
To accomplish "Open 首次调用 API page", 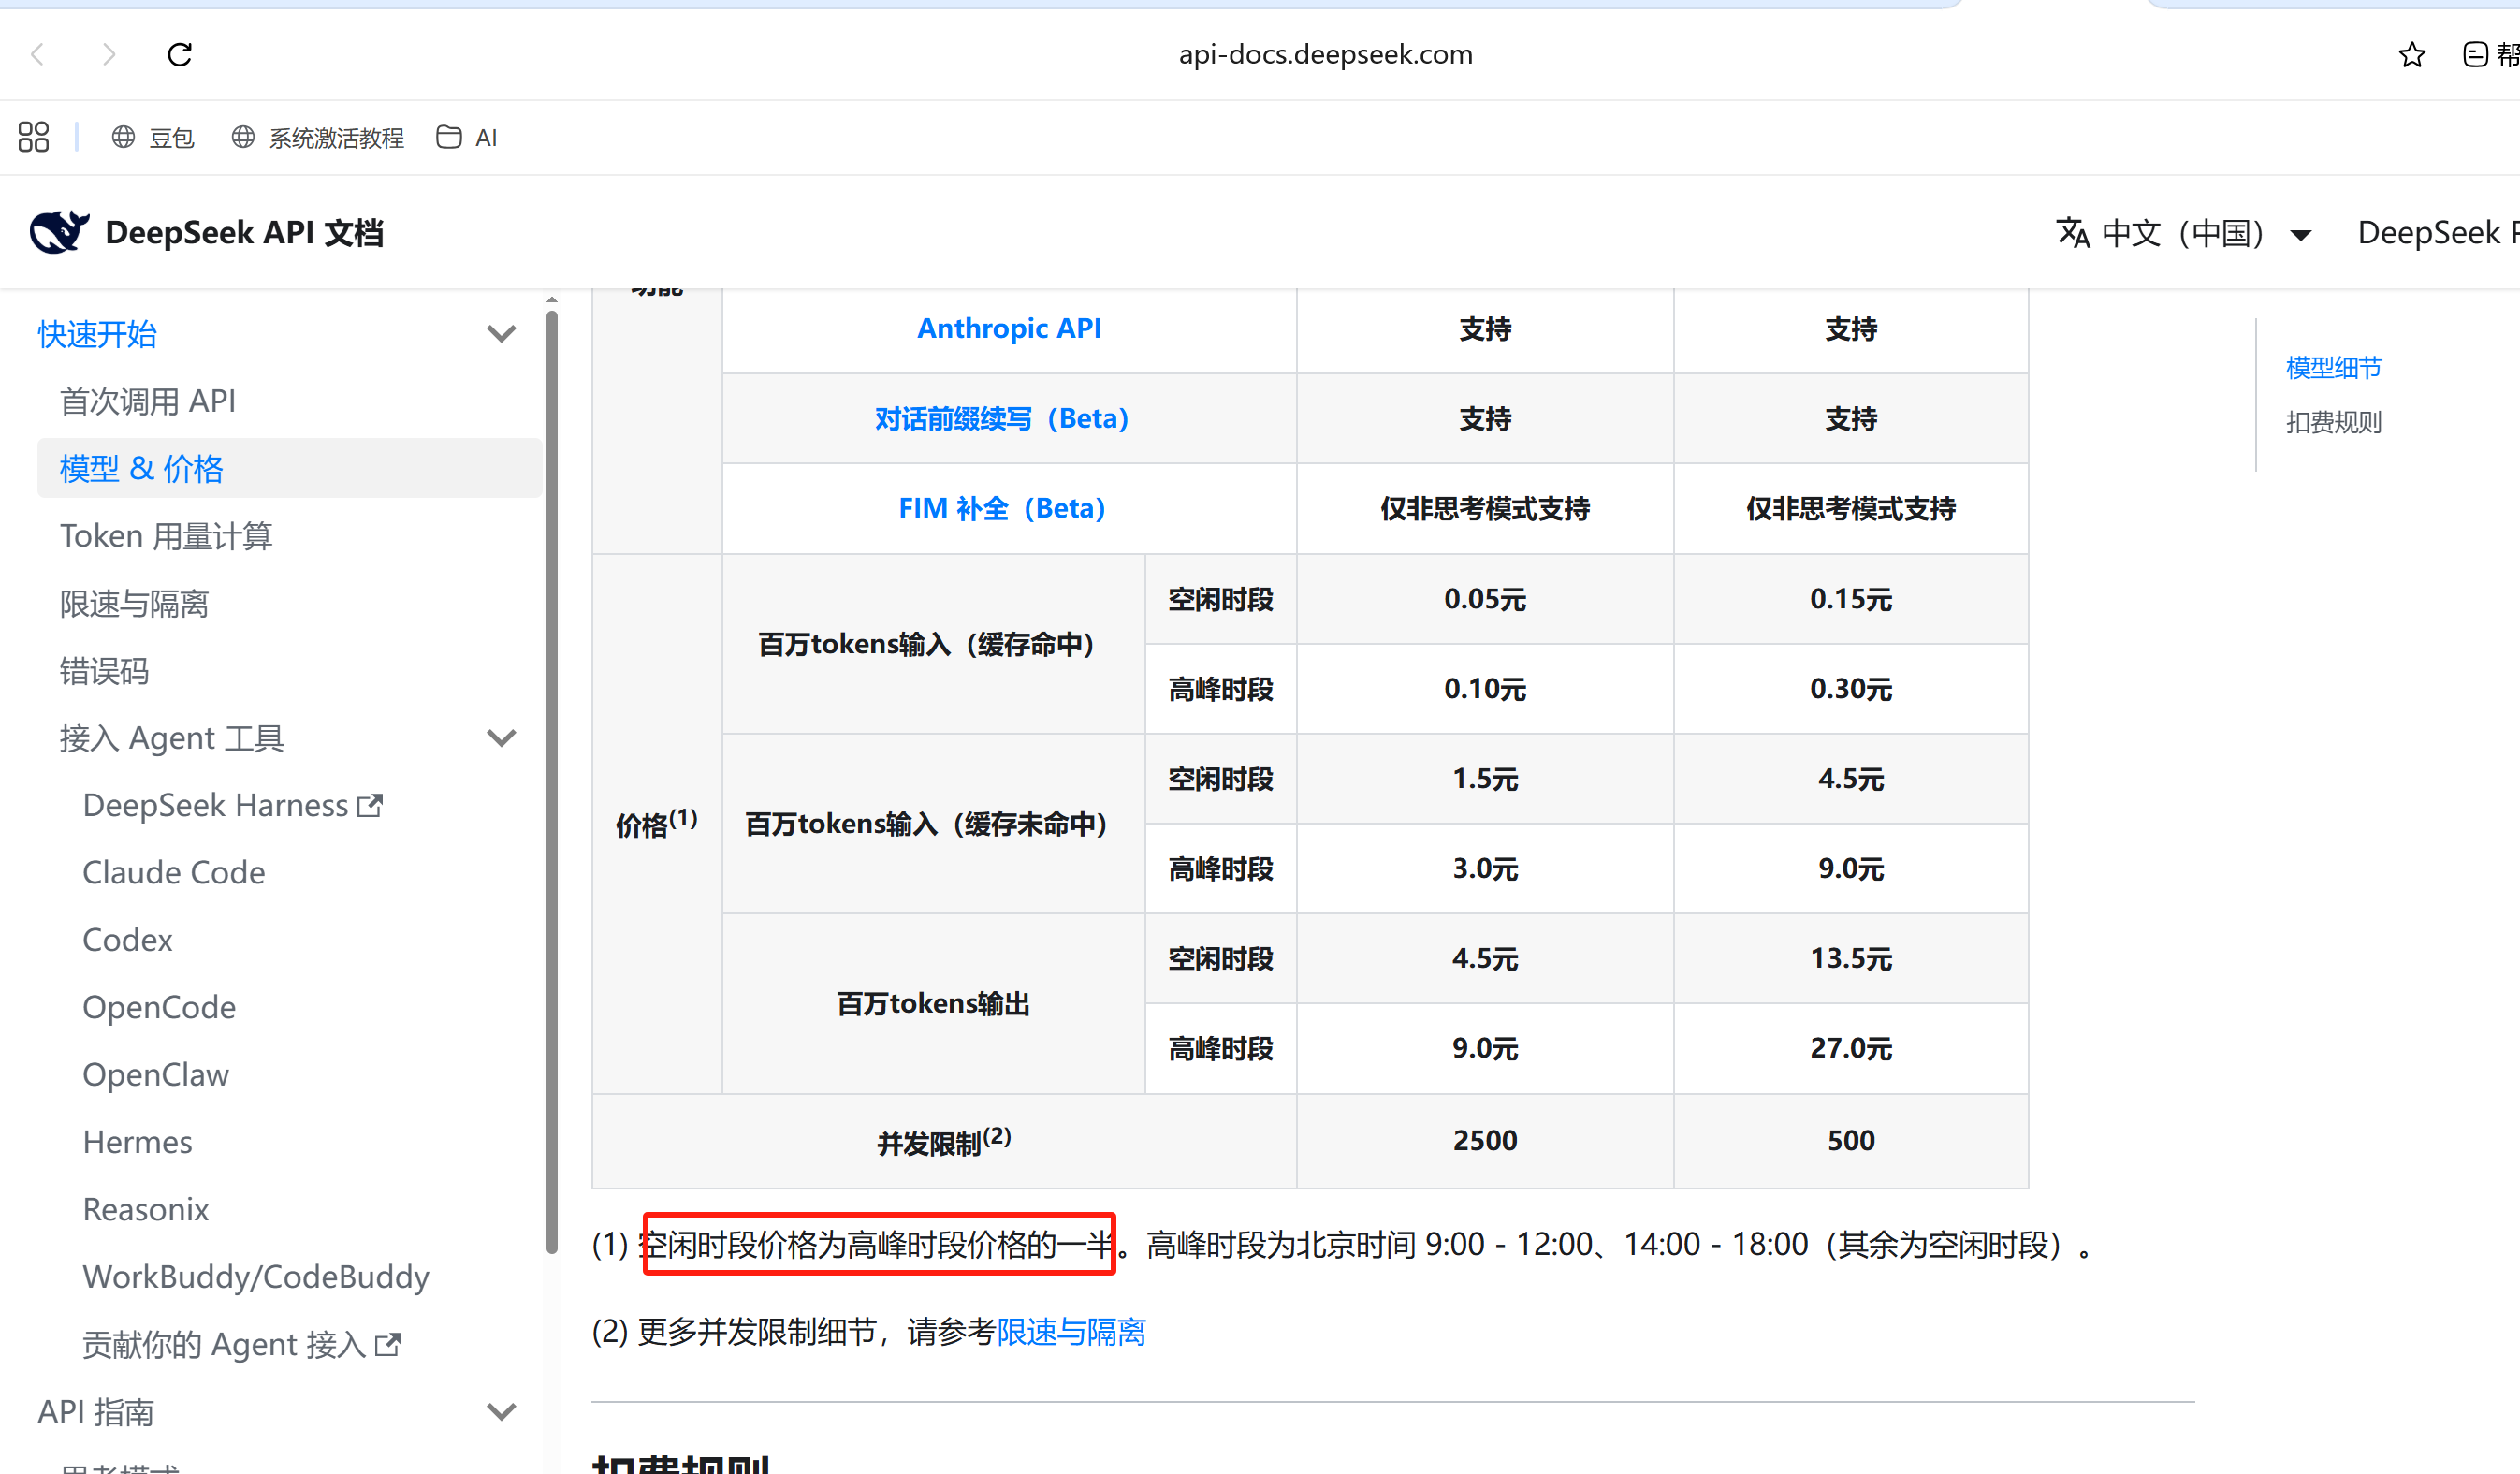I will (148, 401).
